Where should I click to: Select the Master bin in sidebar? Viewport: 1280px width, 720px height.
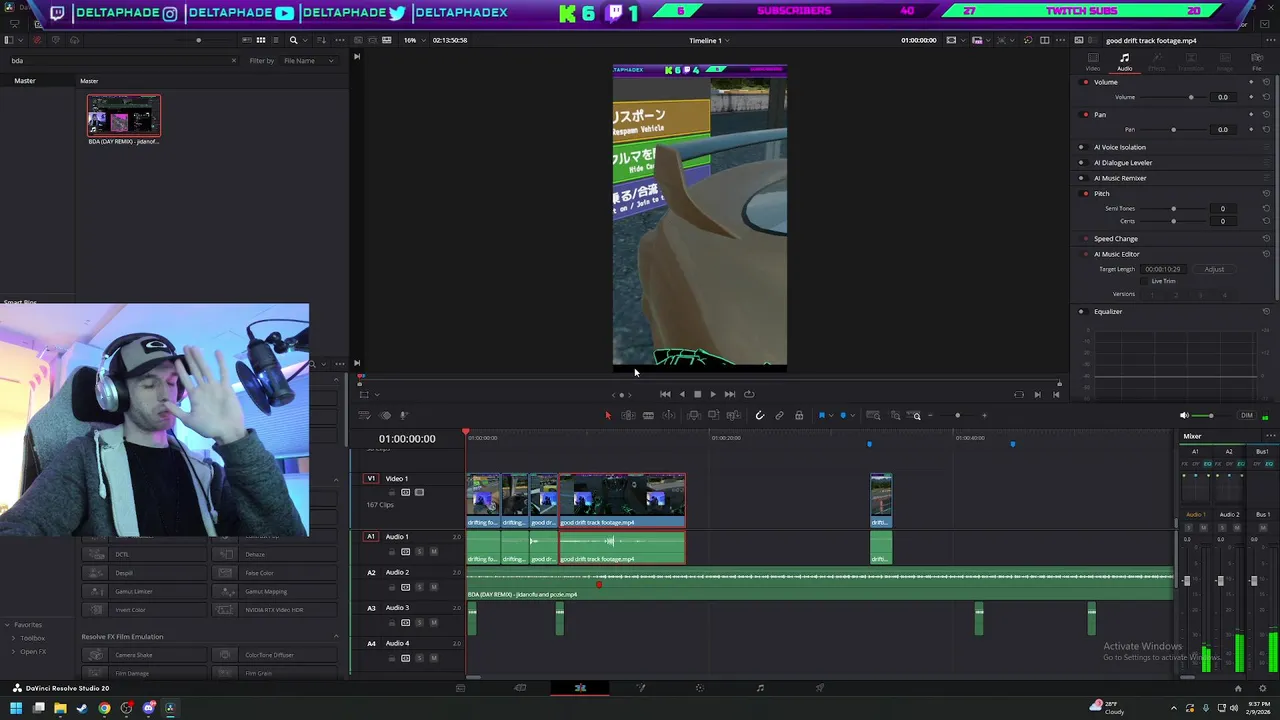pos(25,81)
